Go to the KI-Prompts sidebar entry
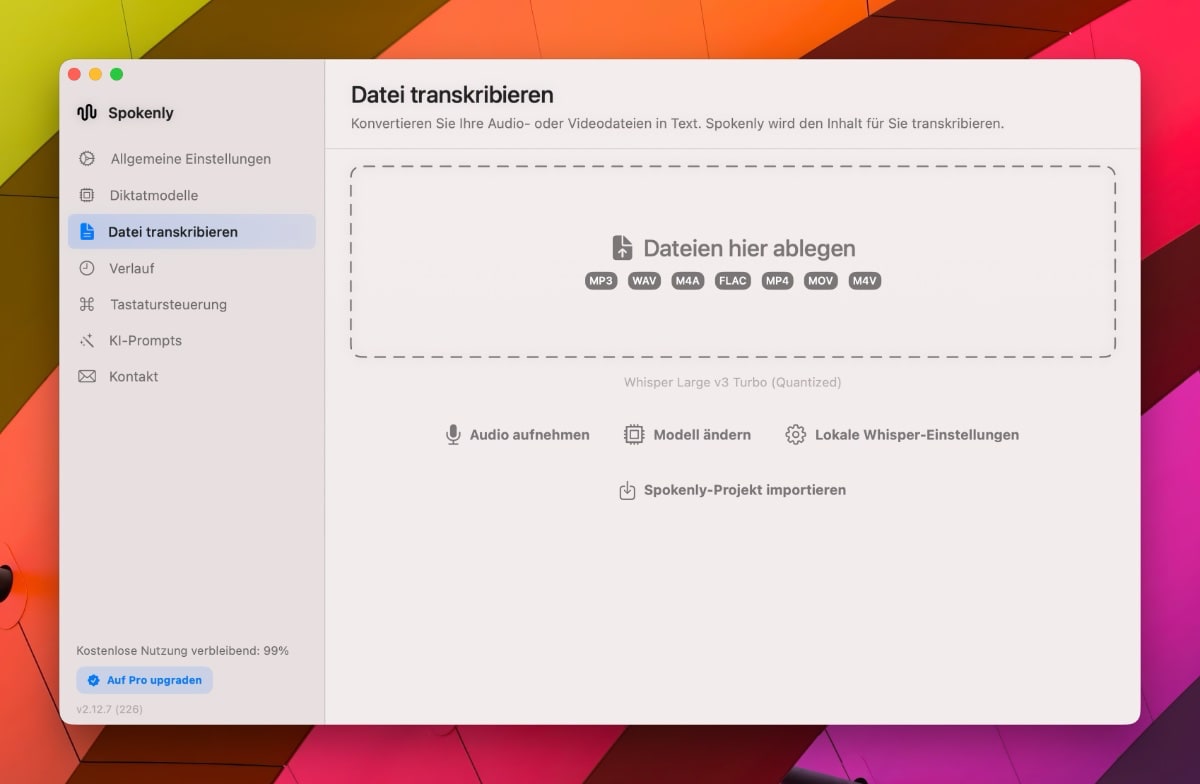Viewport: 1200px width, 784px height. pos(145,341)
